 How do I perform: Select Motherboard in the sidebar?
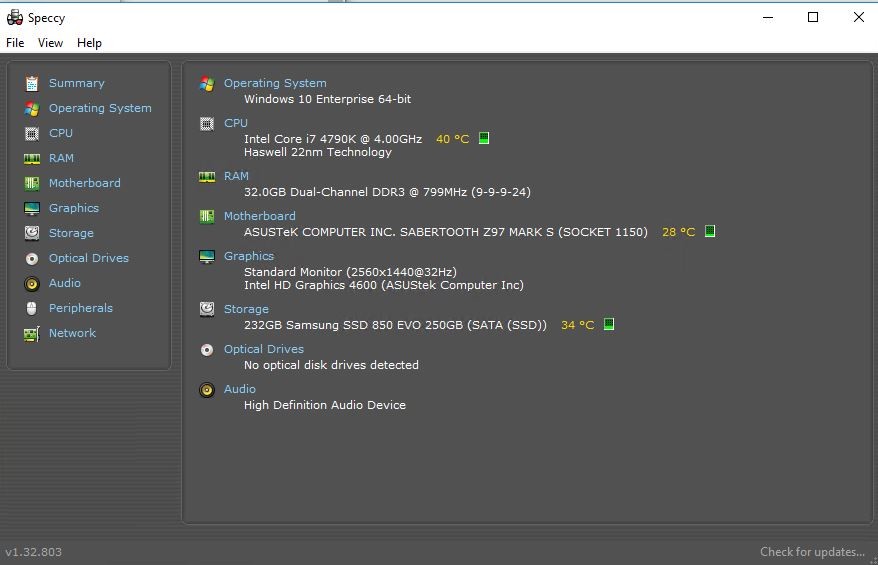[85, 183]
